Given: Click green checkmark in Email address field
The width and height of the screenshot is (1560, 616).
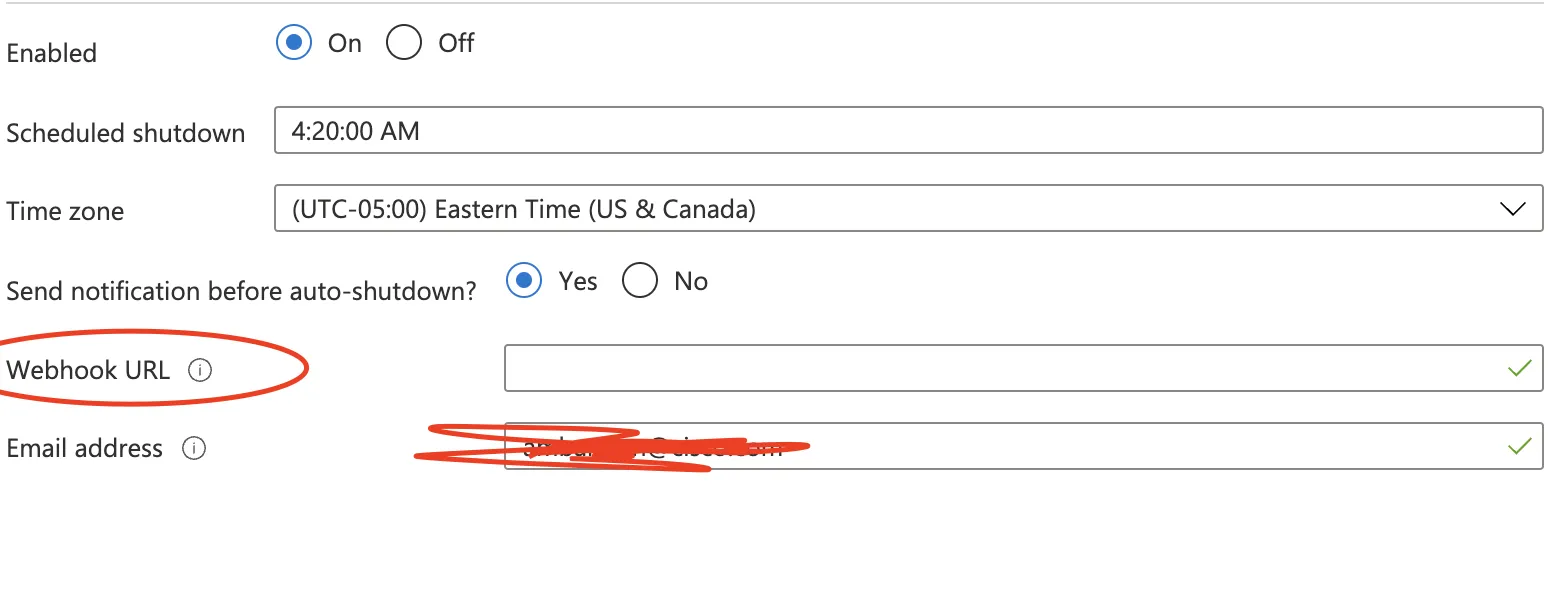Looking at the screenshot, I should [x=1519, y=446].
